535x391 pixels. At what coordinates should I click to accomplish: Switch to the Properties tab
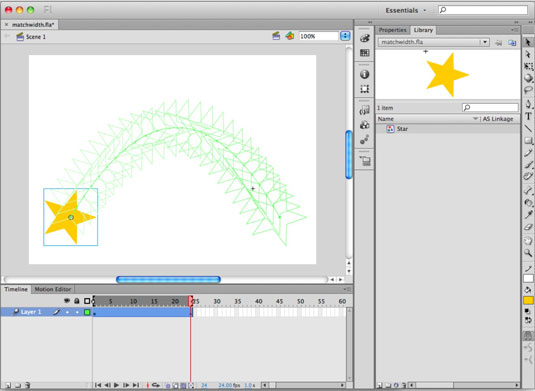[392, 30]
